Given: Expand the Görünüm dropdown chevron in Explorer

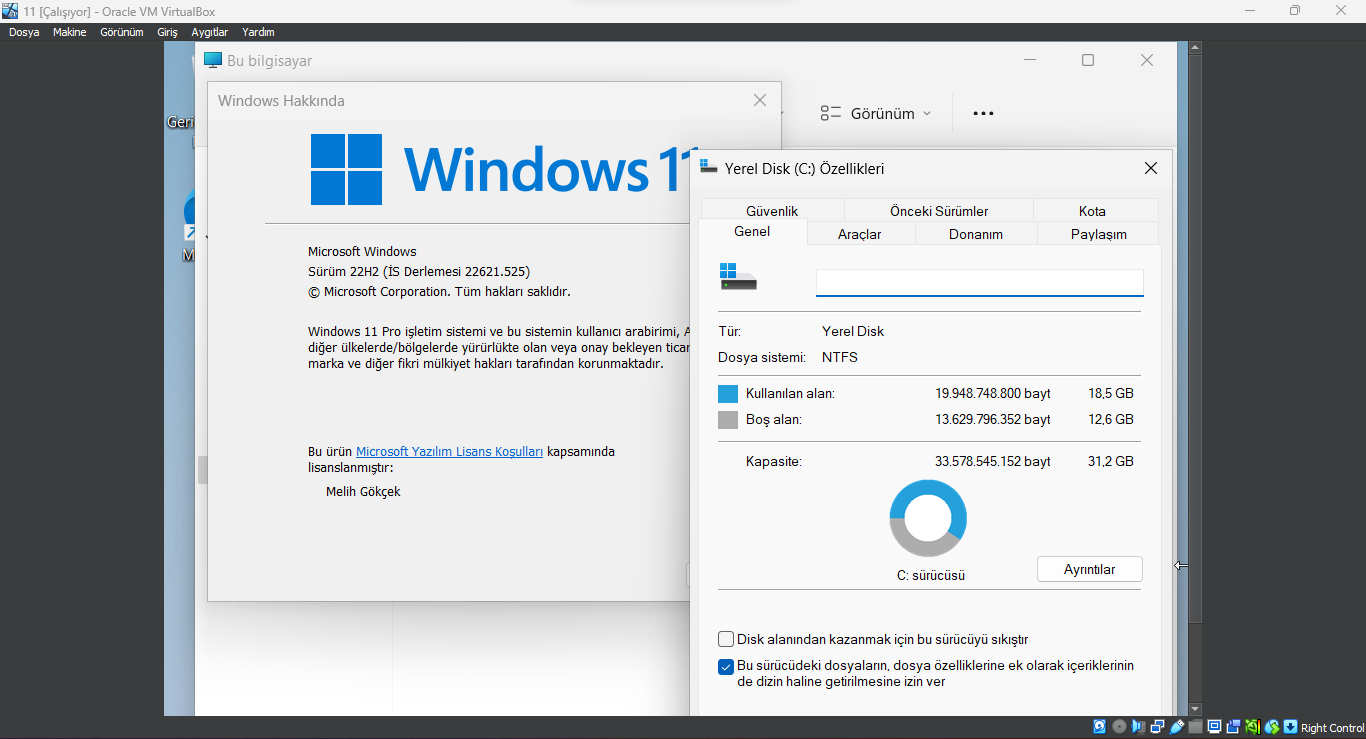Looking at the screenshot, I should coord(927,114).
